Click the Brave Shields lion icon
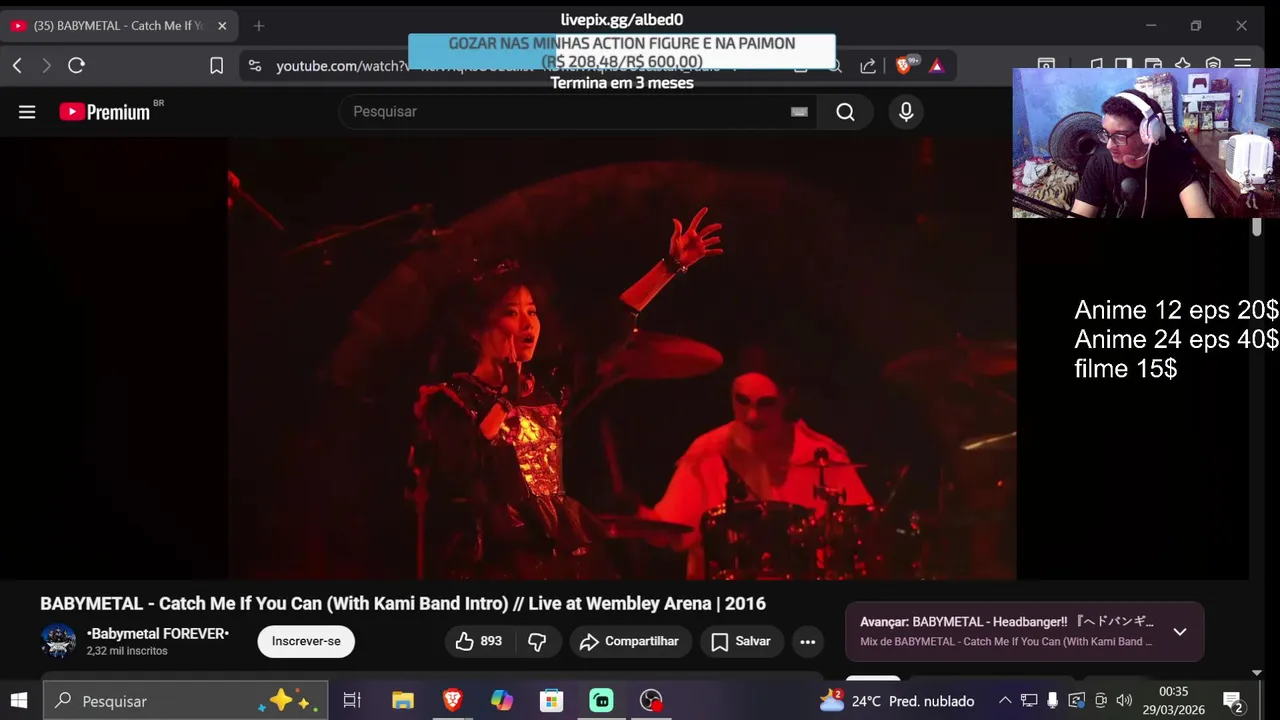1280x720 pixels. 904,65
